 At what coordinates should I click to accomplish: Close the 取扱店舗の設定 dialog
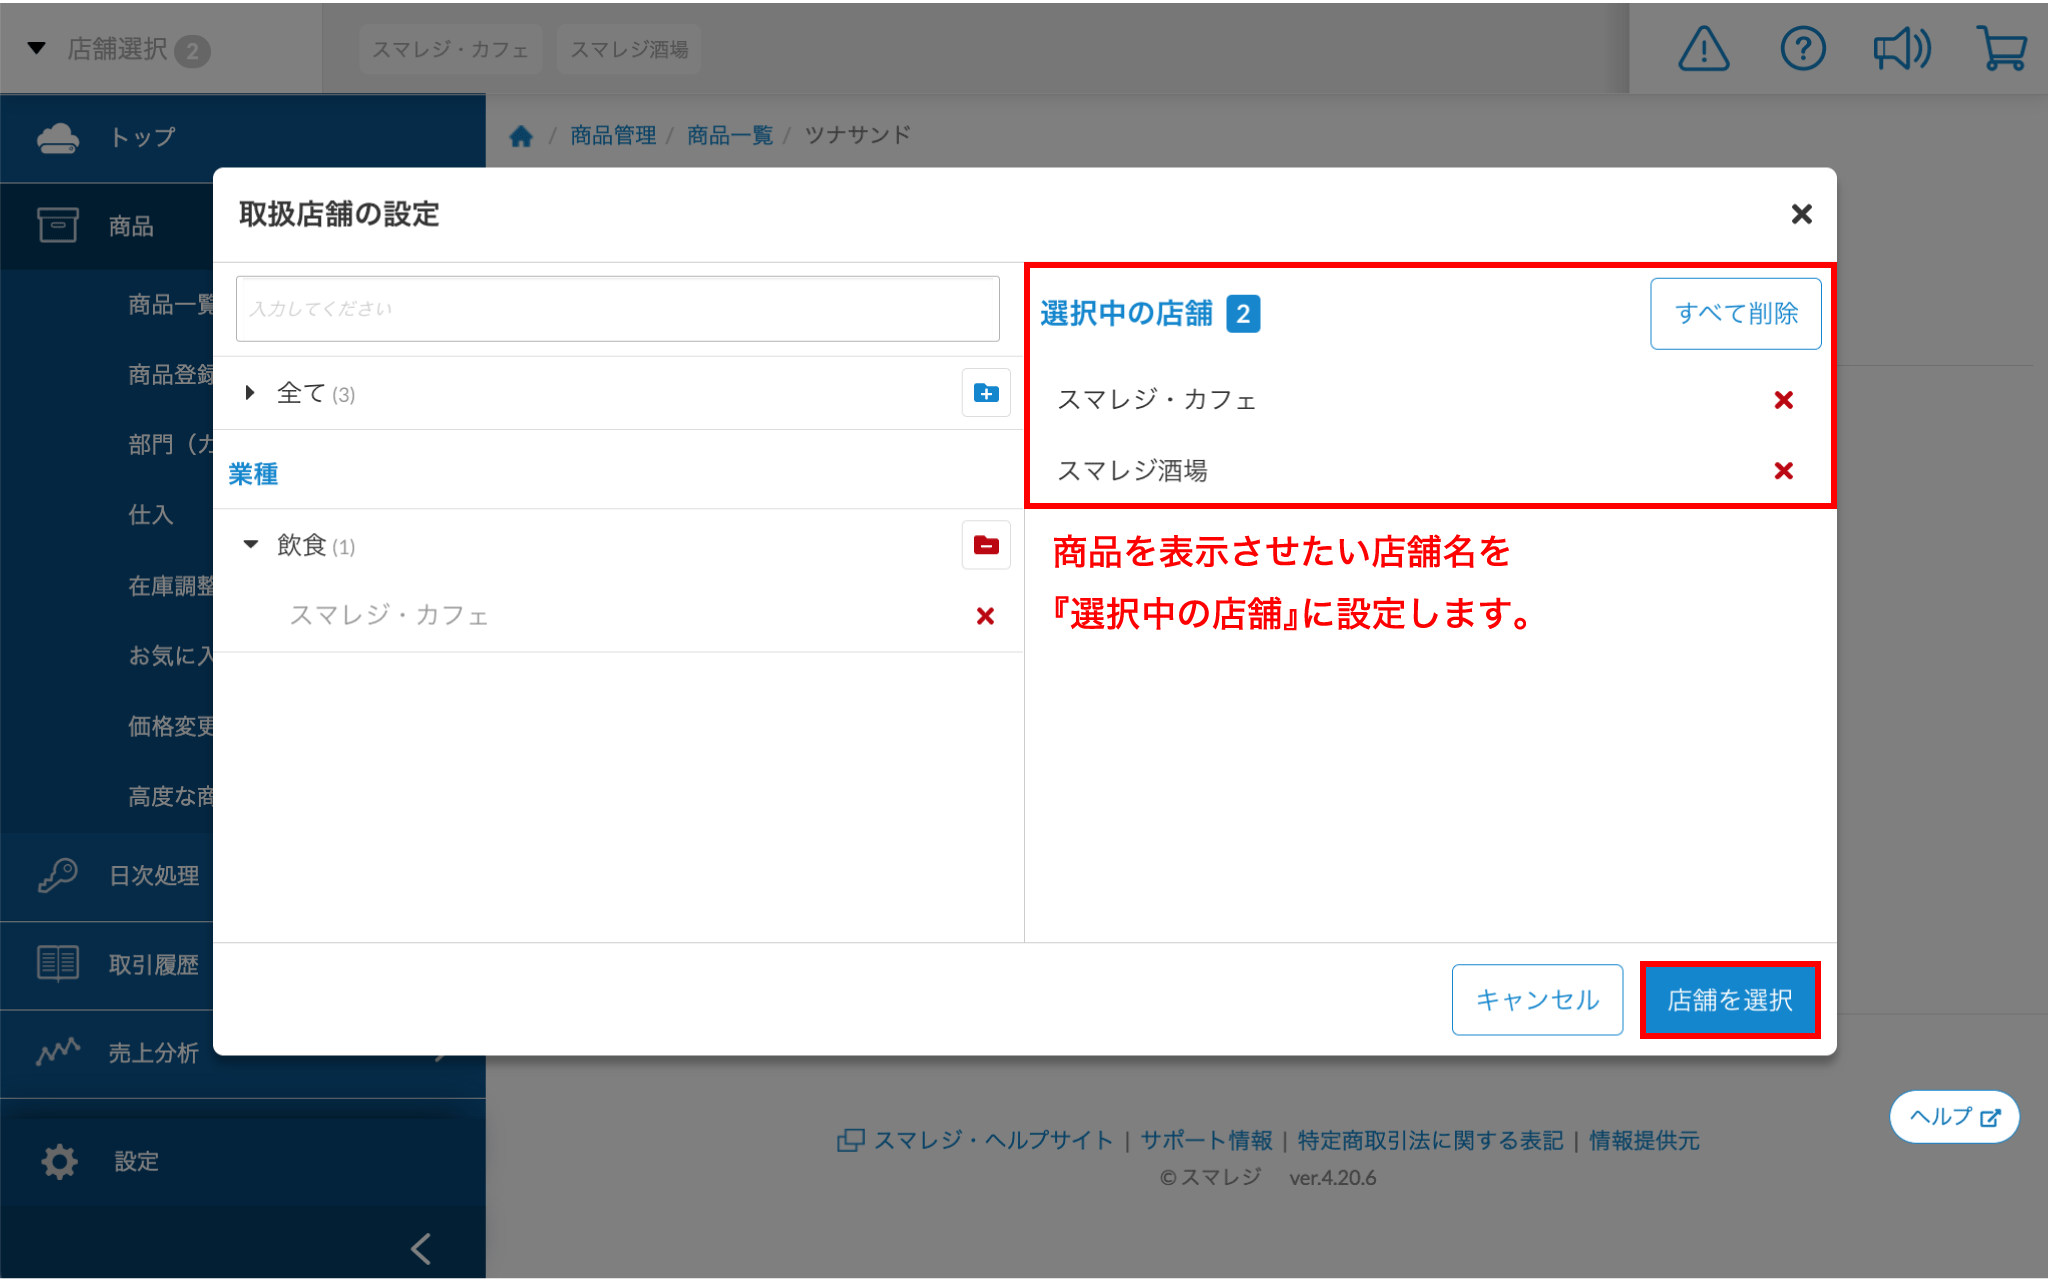coord(1801,214)
